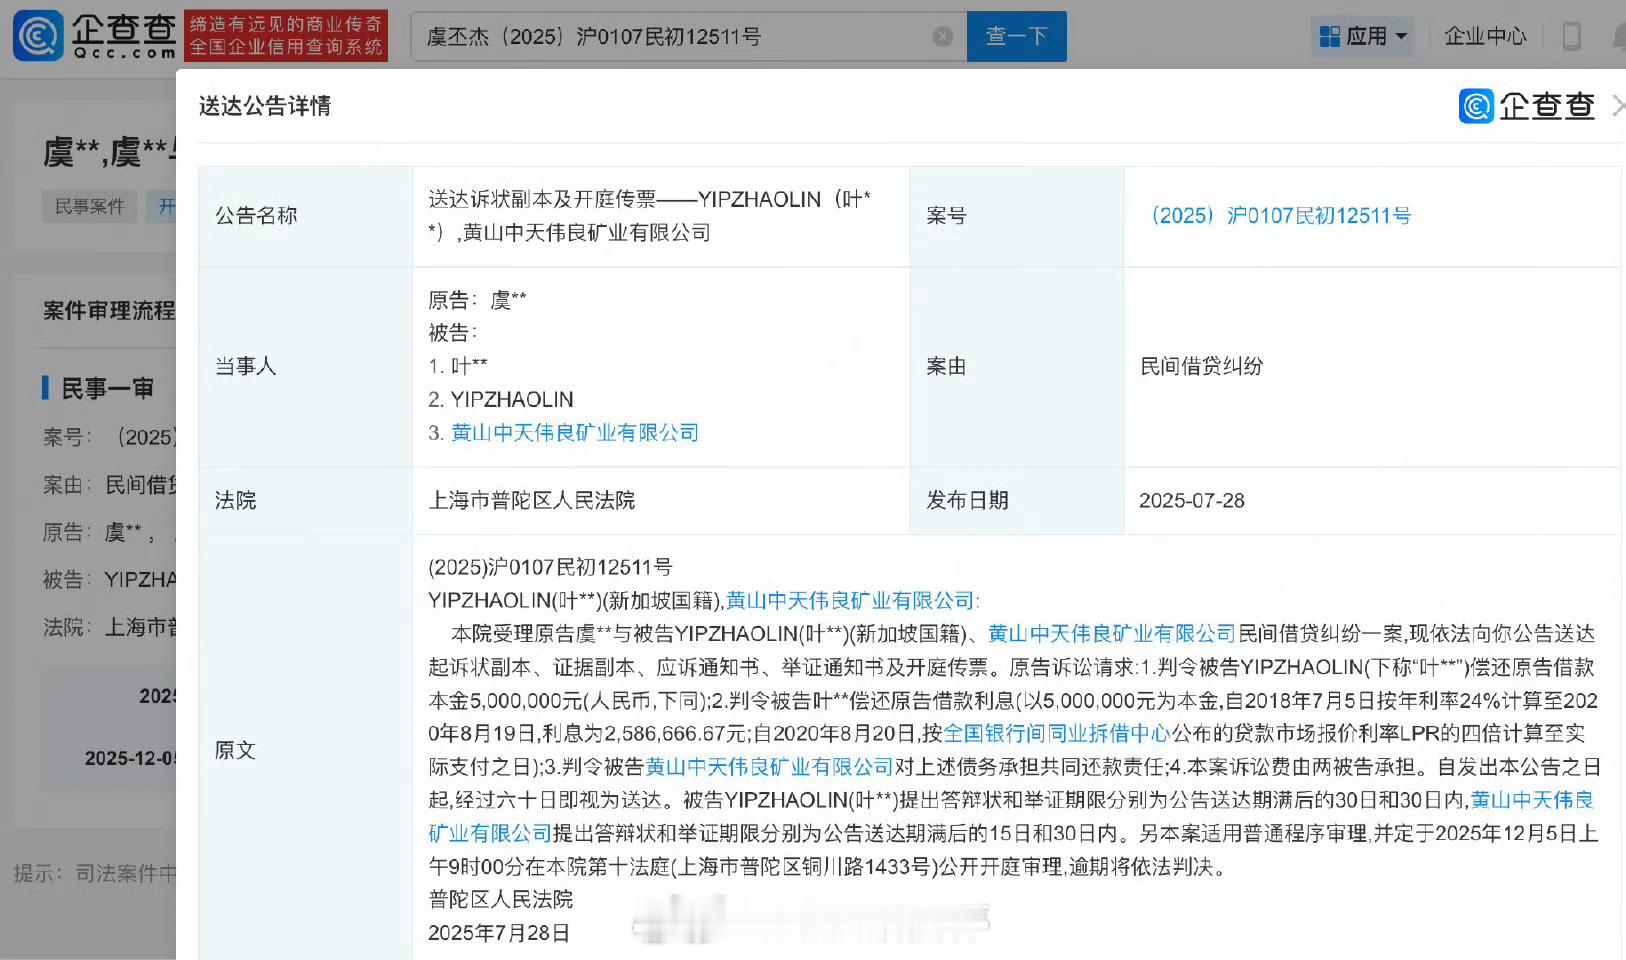1626x960 pixels.
Task: Click the Qcc.com logo icon in header
Action: pyautogui.click(x=38, y=36)
